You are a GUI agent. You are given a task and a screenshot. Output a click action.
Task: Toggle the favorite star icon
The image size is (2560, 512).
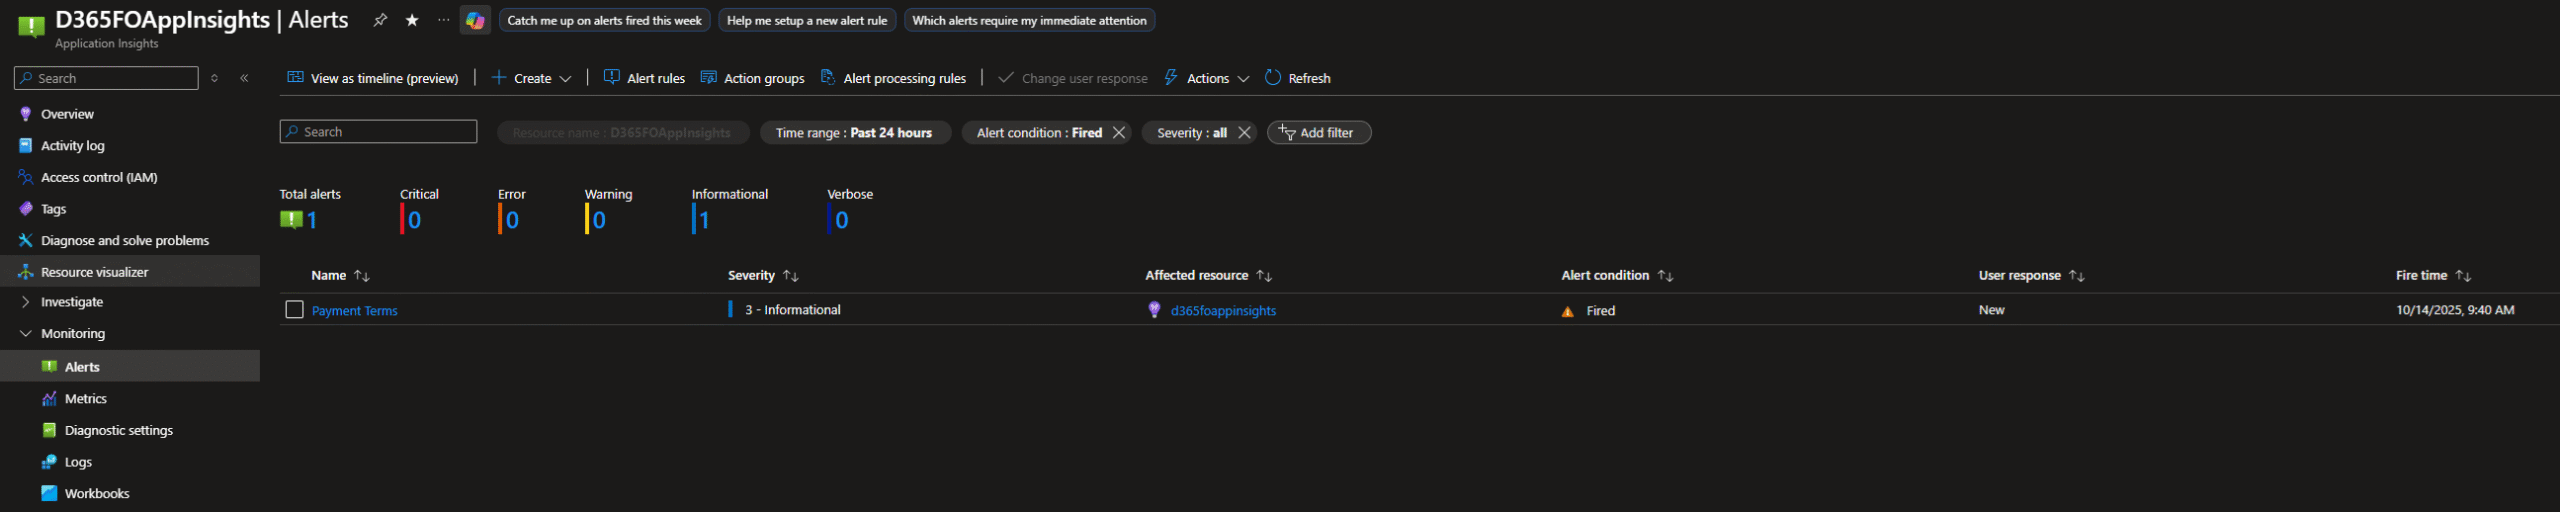(412, 20)
